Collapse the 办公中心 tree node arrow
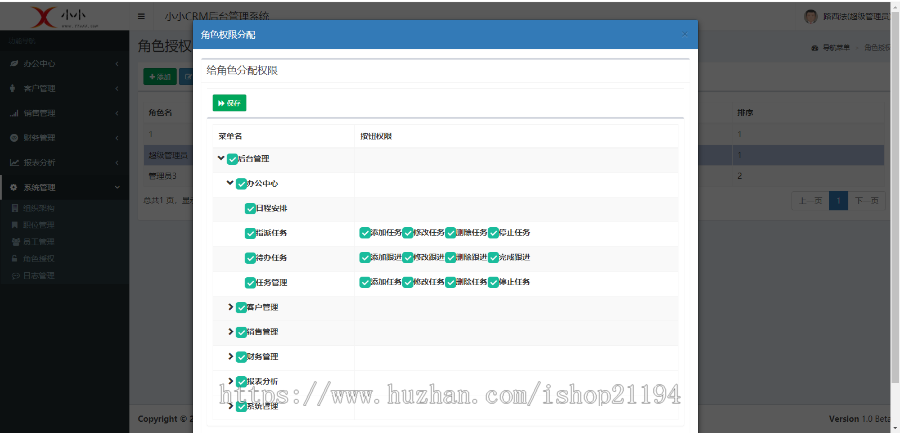The image size is (900, 433). (x=230, y=183)
